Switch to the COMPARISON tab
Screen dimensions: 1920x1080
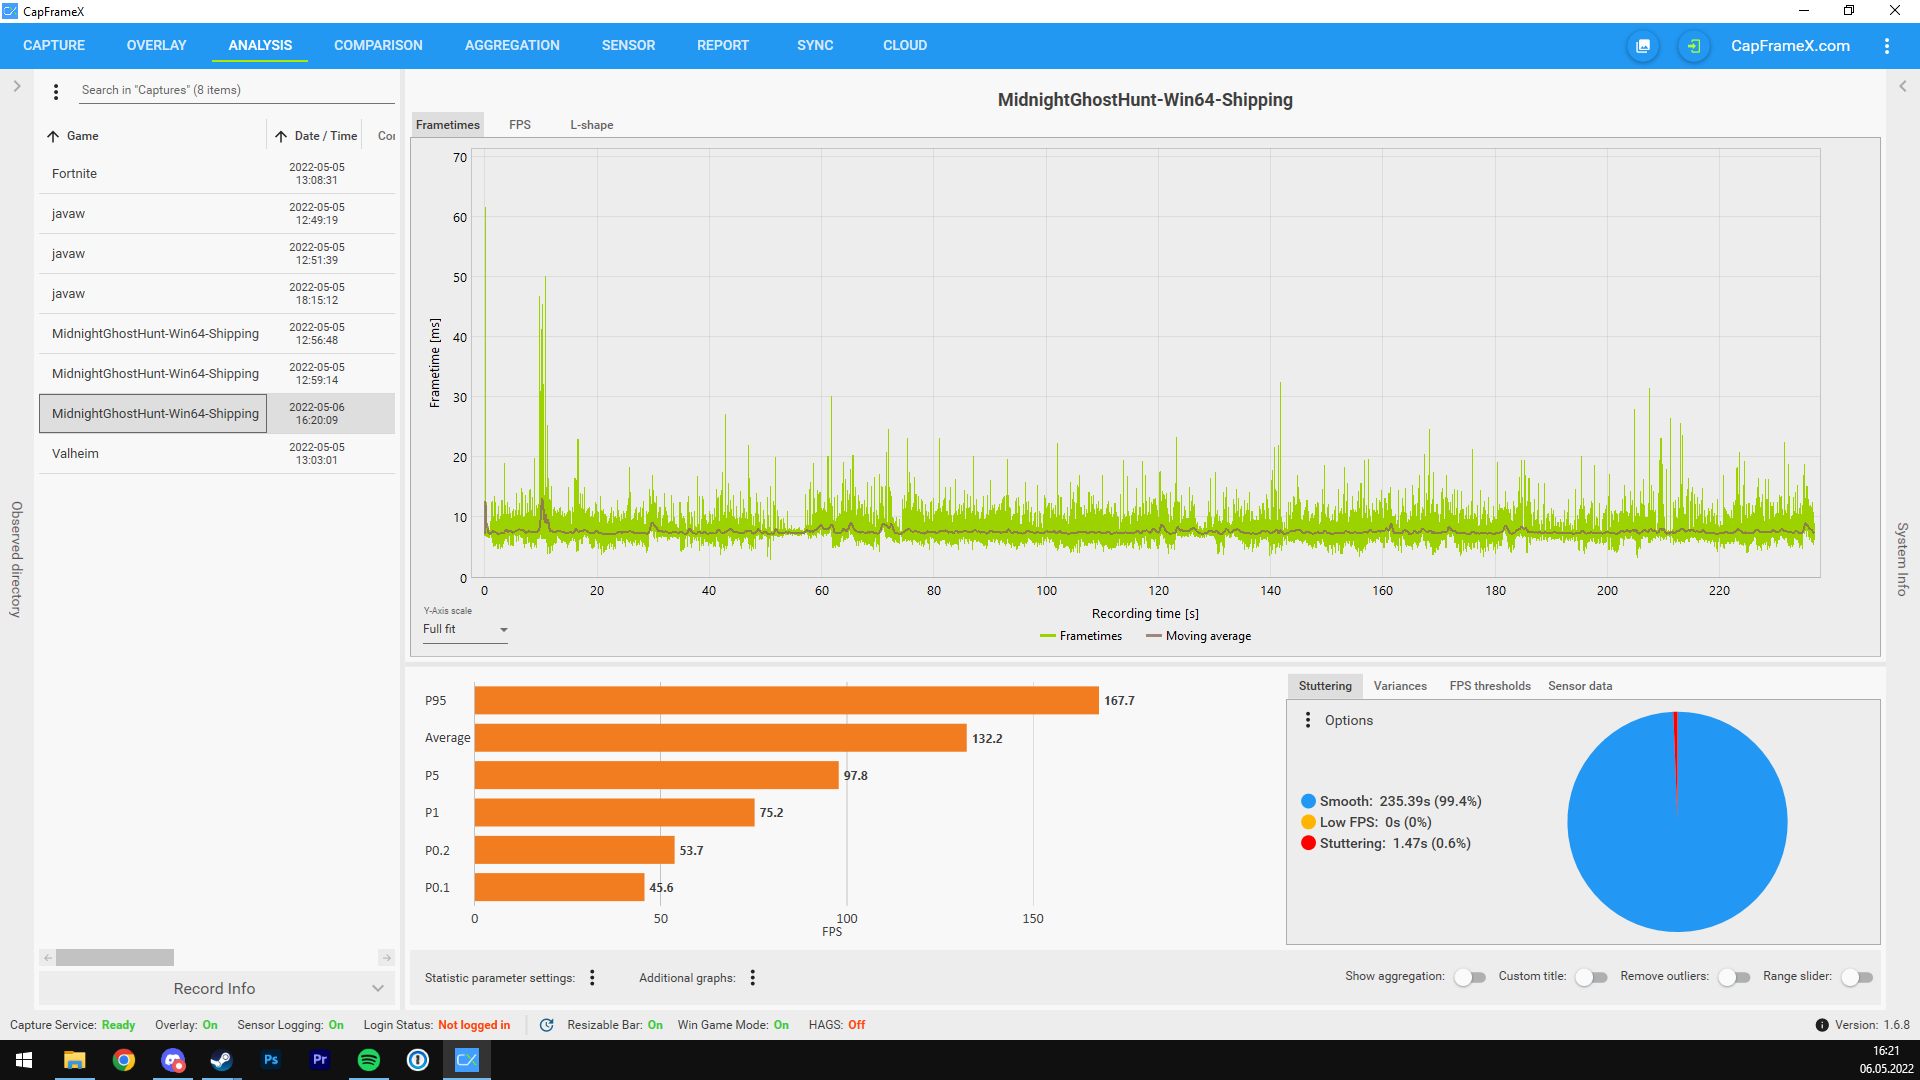tap(378, 46)
